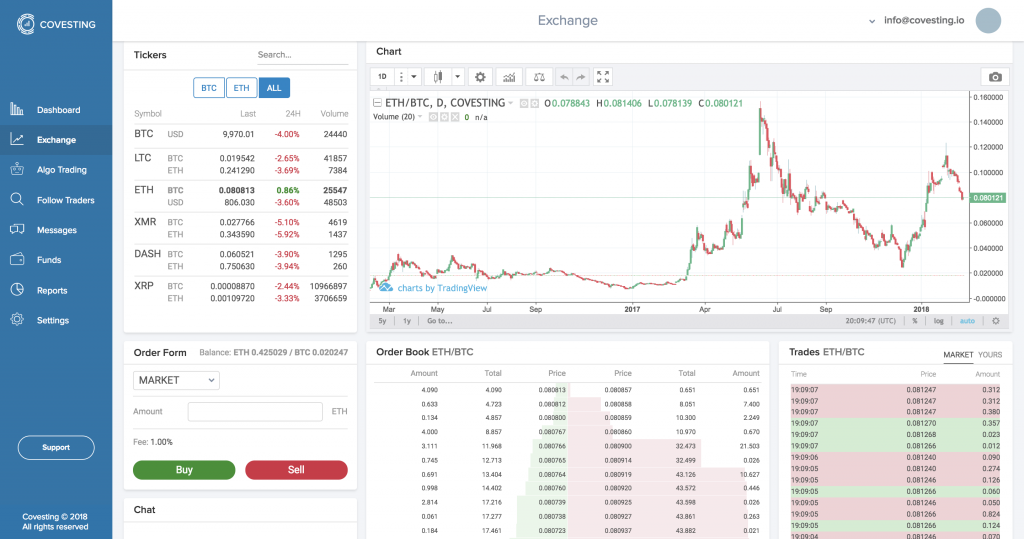This screenshot has width=1024, height=539.
Task: Undo the last chart action
Action: click(564, 77)
